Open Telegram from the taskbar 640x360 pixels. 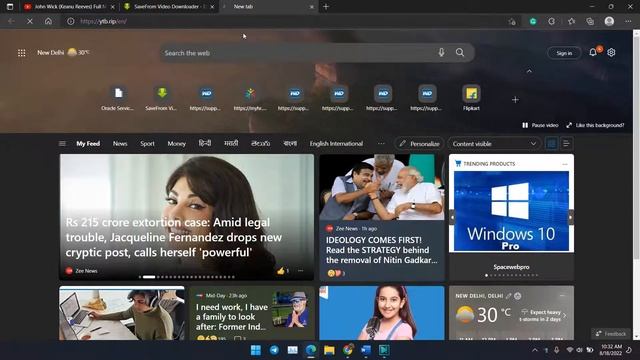[x=274, y=350]
